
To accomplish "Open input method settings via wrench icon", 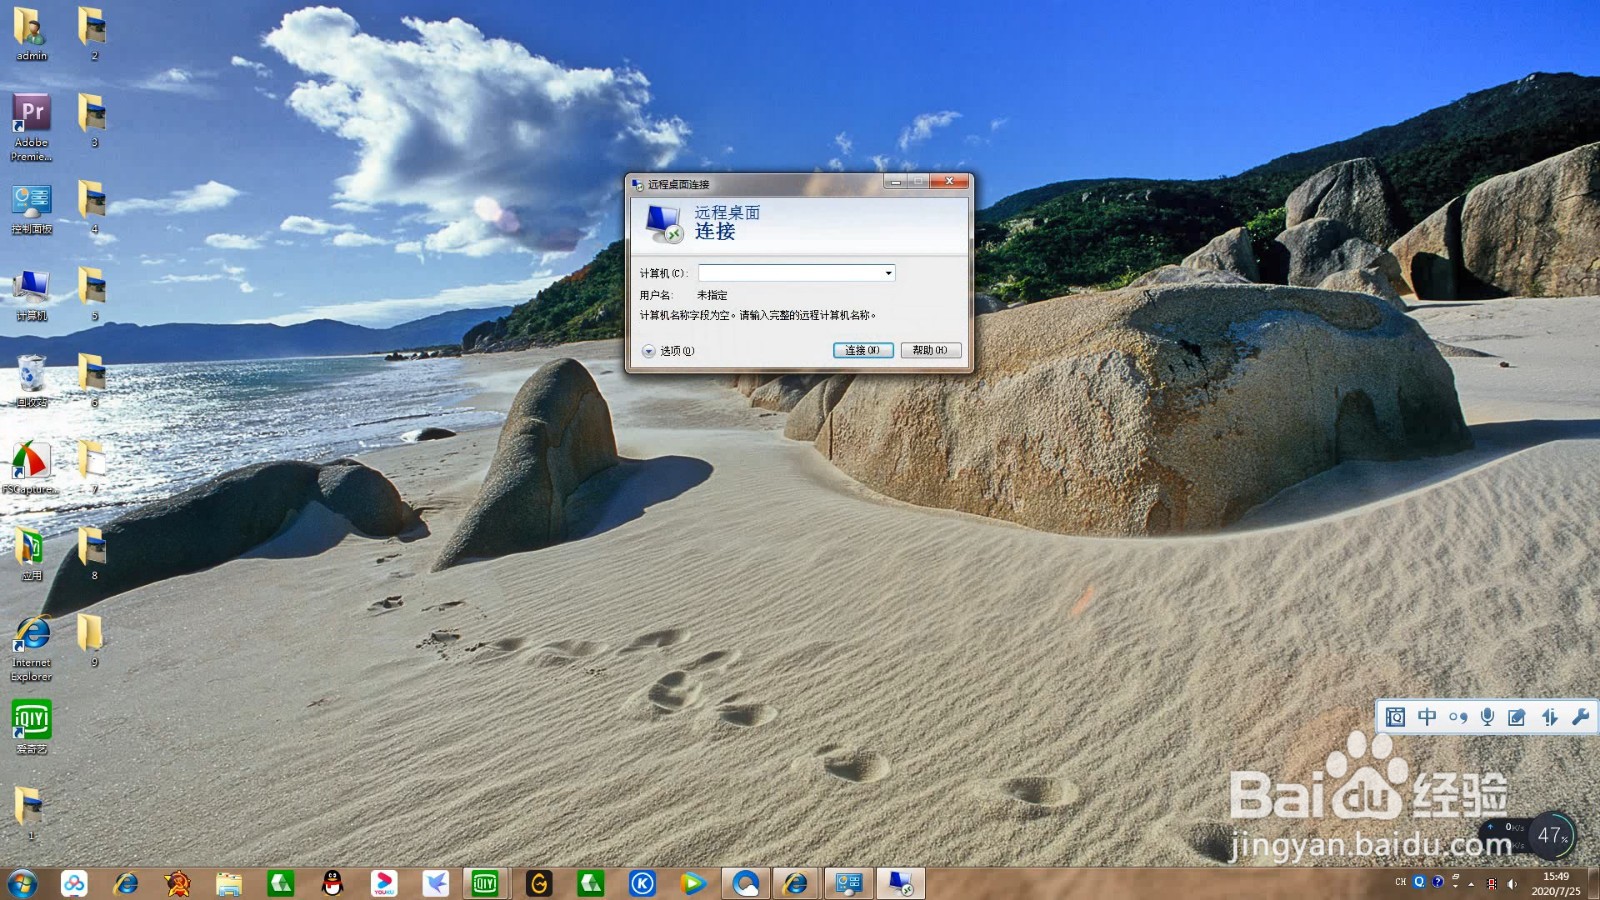I will click(1580, 716).
